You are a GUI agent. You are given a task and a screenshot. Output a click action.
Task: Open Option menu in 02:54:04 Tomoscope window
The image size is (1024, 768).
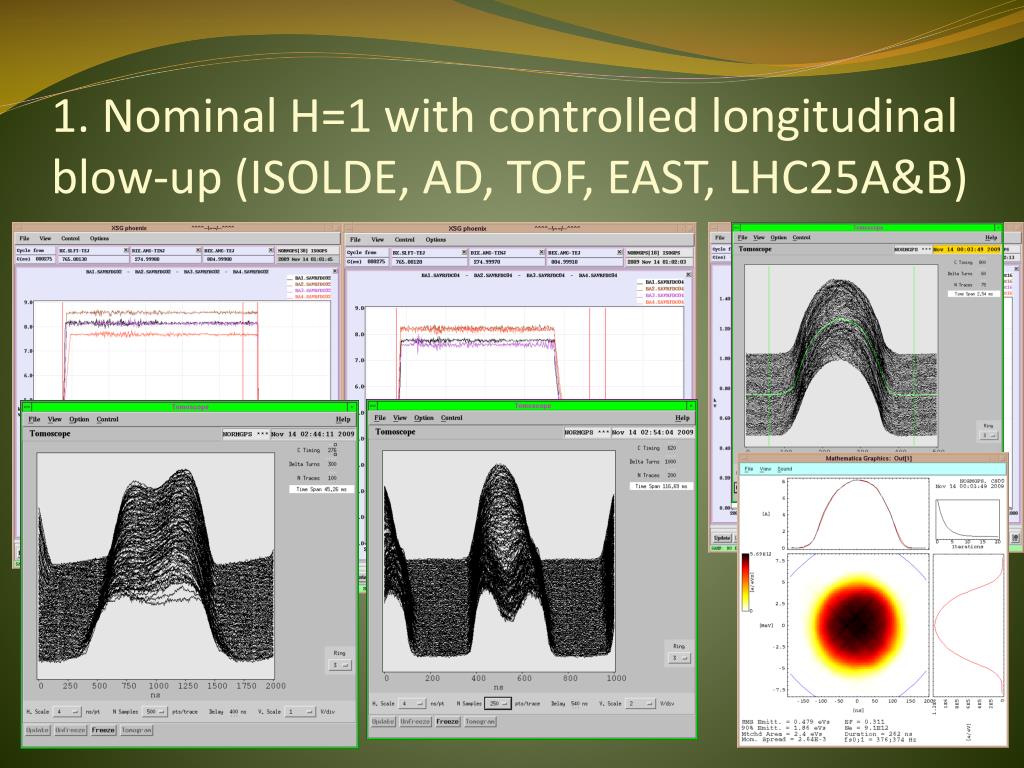[x=424, y=418]
